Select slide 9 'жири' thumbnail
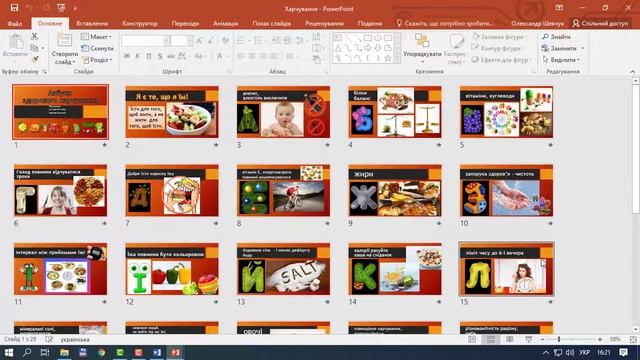640x360 pixels. 395,190
